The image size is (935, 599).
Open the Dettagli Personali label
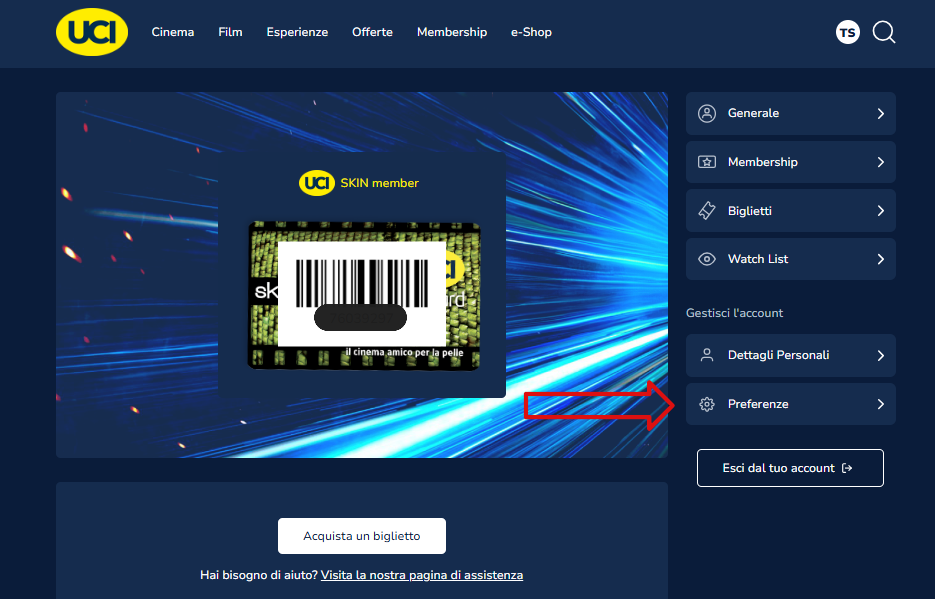778,355
